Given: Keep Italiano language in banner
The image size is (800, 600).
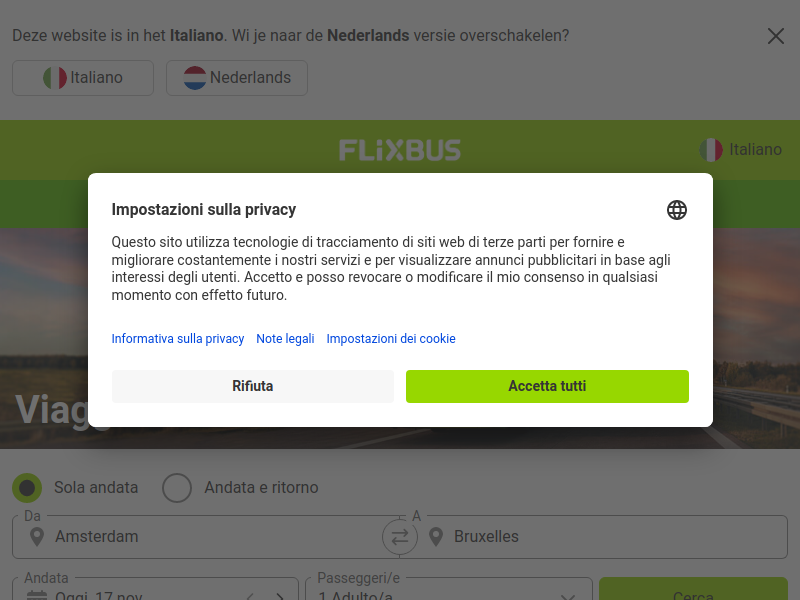Looking at the screenshot, I should point(83,78).
